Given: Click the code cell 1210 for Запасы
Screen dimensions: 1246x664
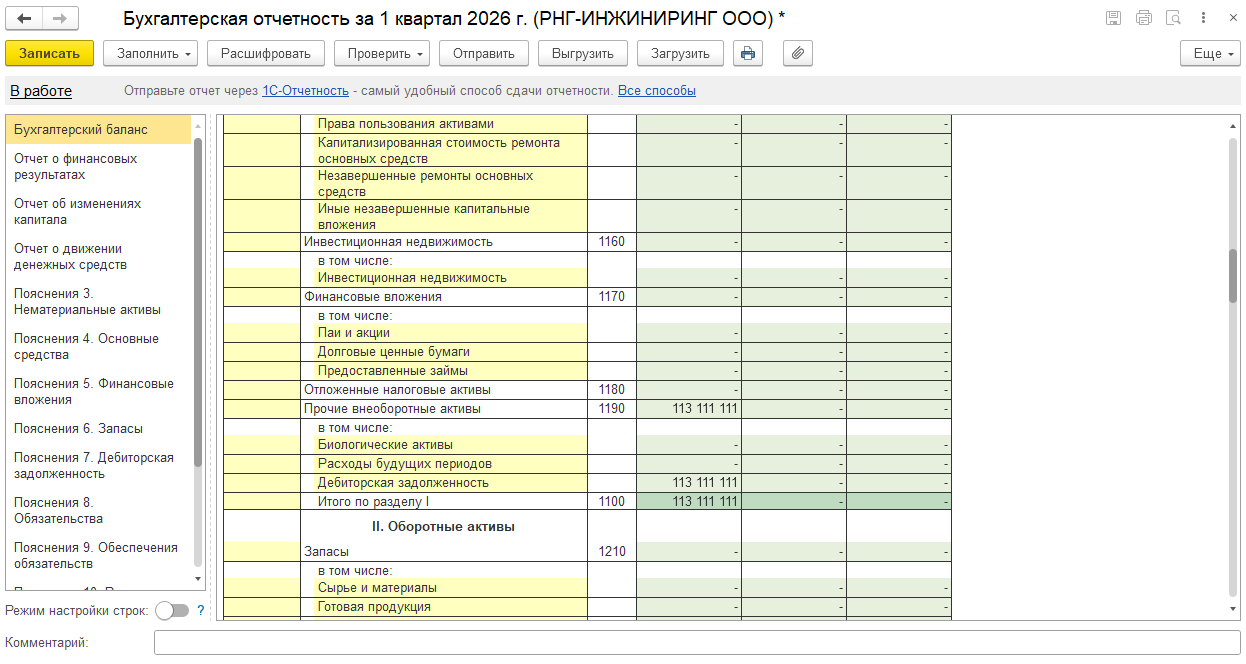Looking at the screenshot, I should point(612,551).
